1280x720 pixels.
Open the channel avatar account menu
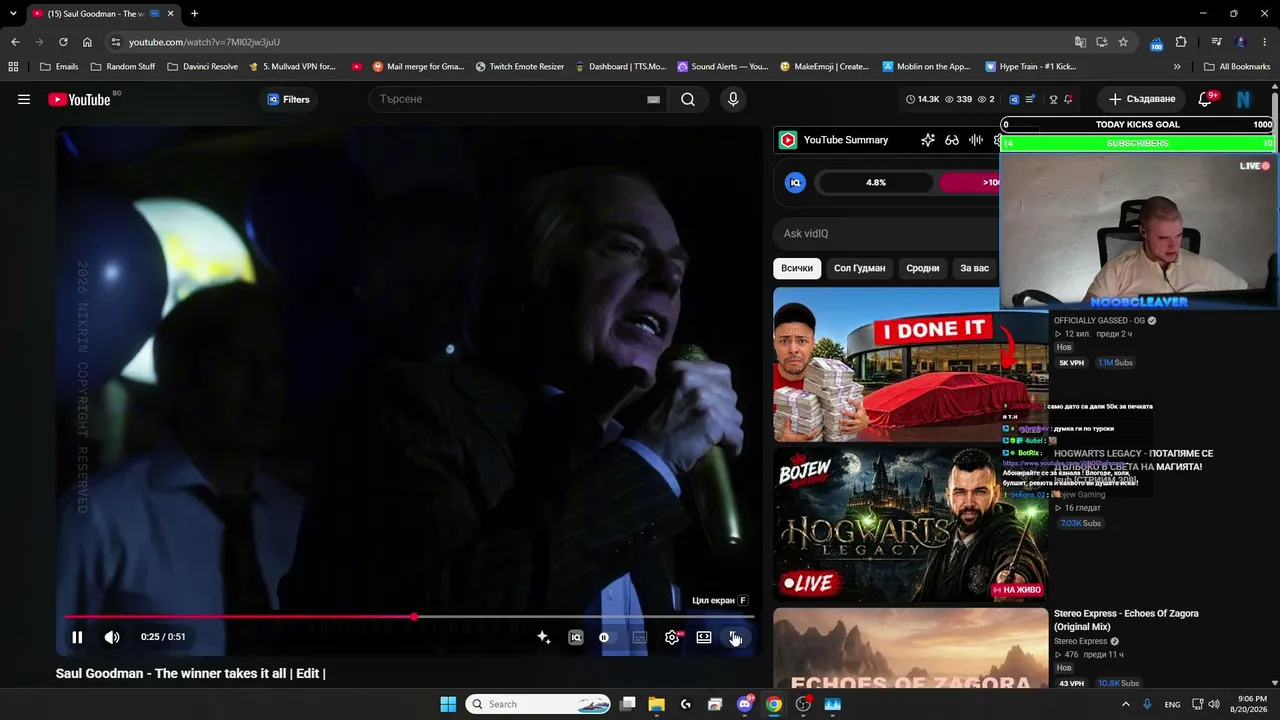(1244, 99)
